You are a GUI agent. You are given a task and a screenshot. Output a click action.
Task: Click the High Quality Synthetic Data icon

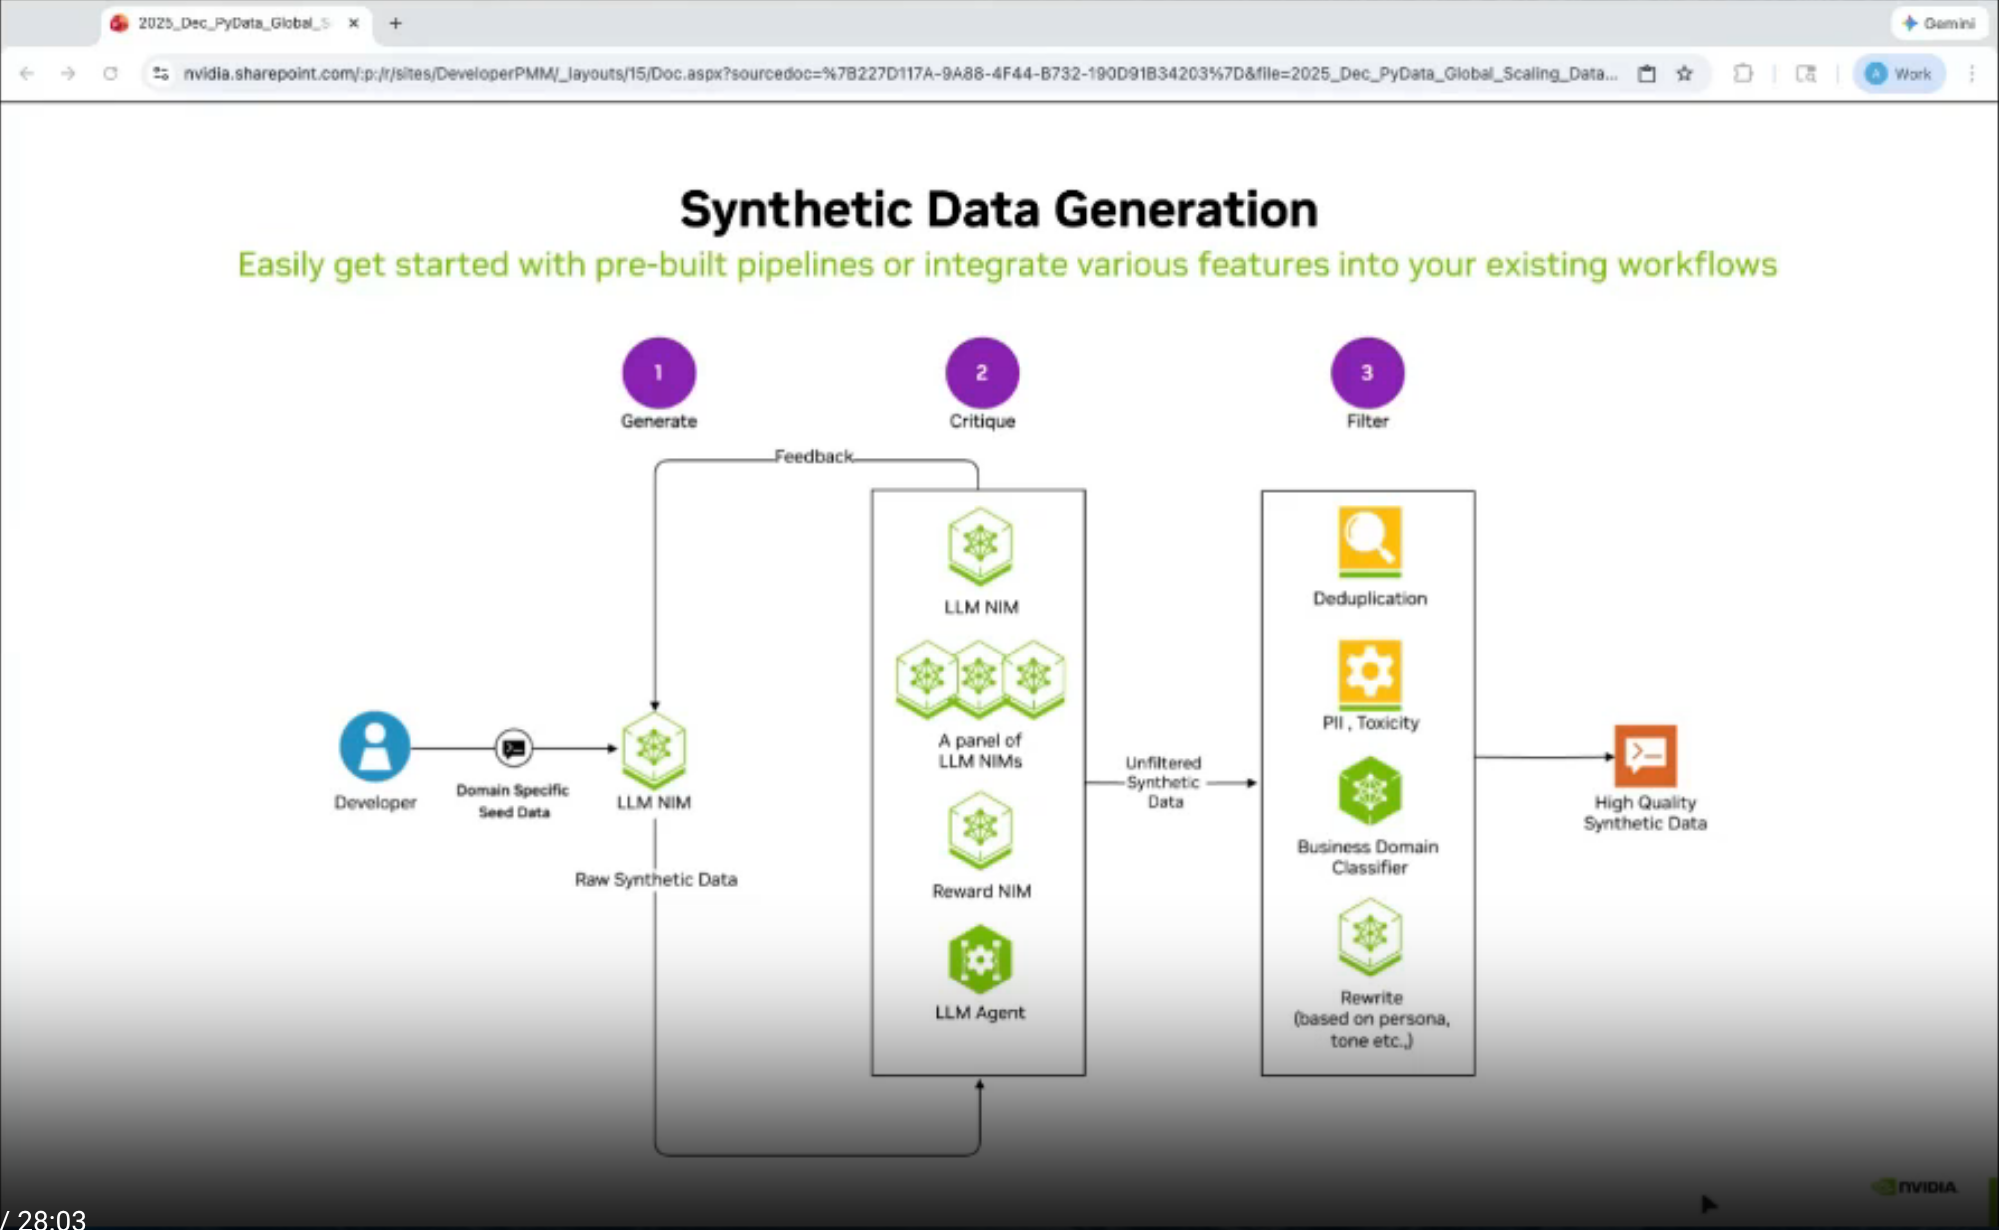1645,755
